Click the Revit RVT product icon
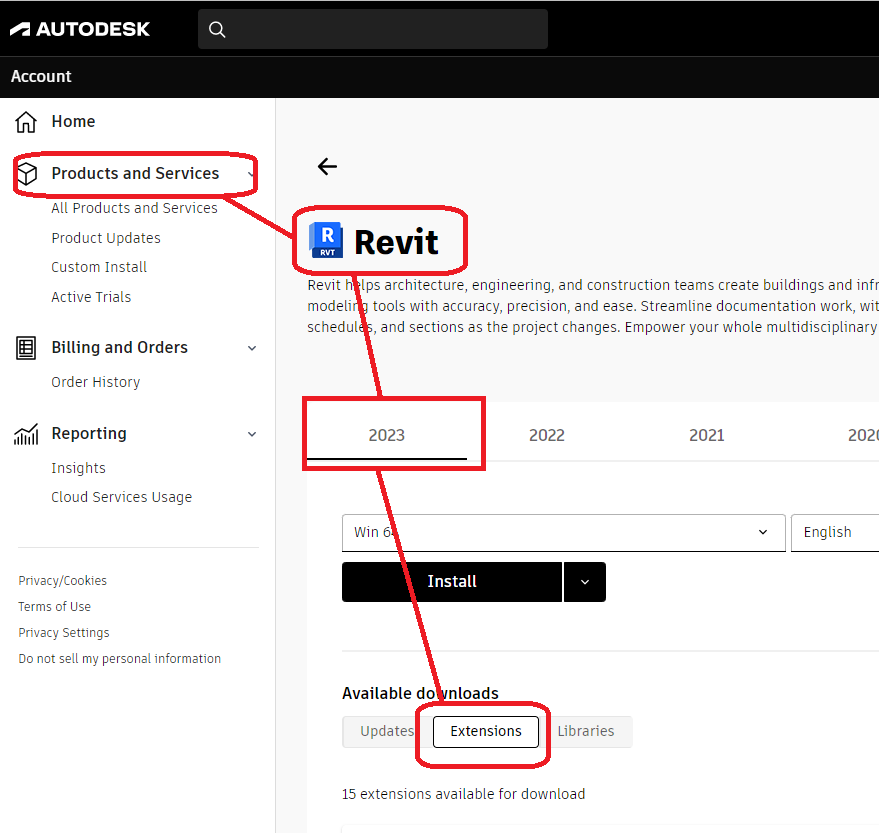The image size is (879, 833). (325, 239)
